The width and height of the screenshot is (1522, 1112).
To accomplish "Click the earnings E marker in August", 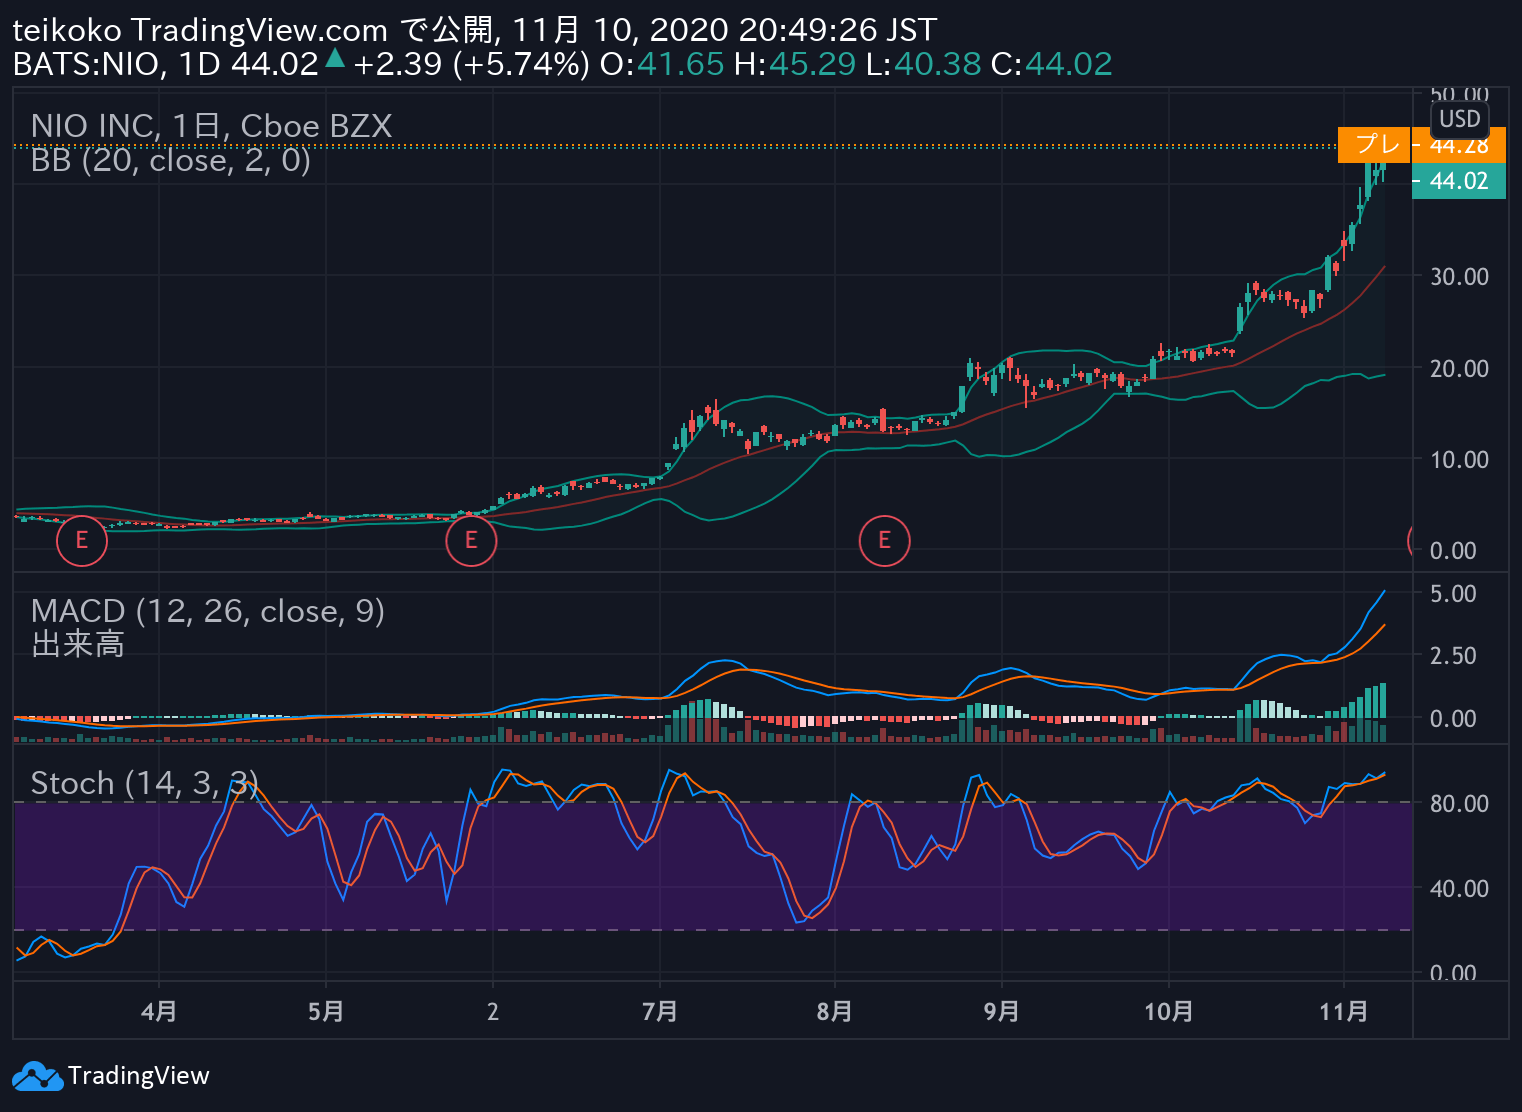I will (884, 540).
